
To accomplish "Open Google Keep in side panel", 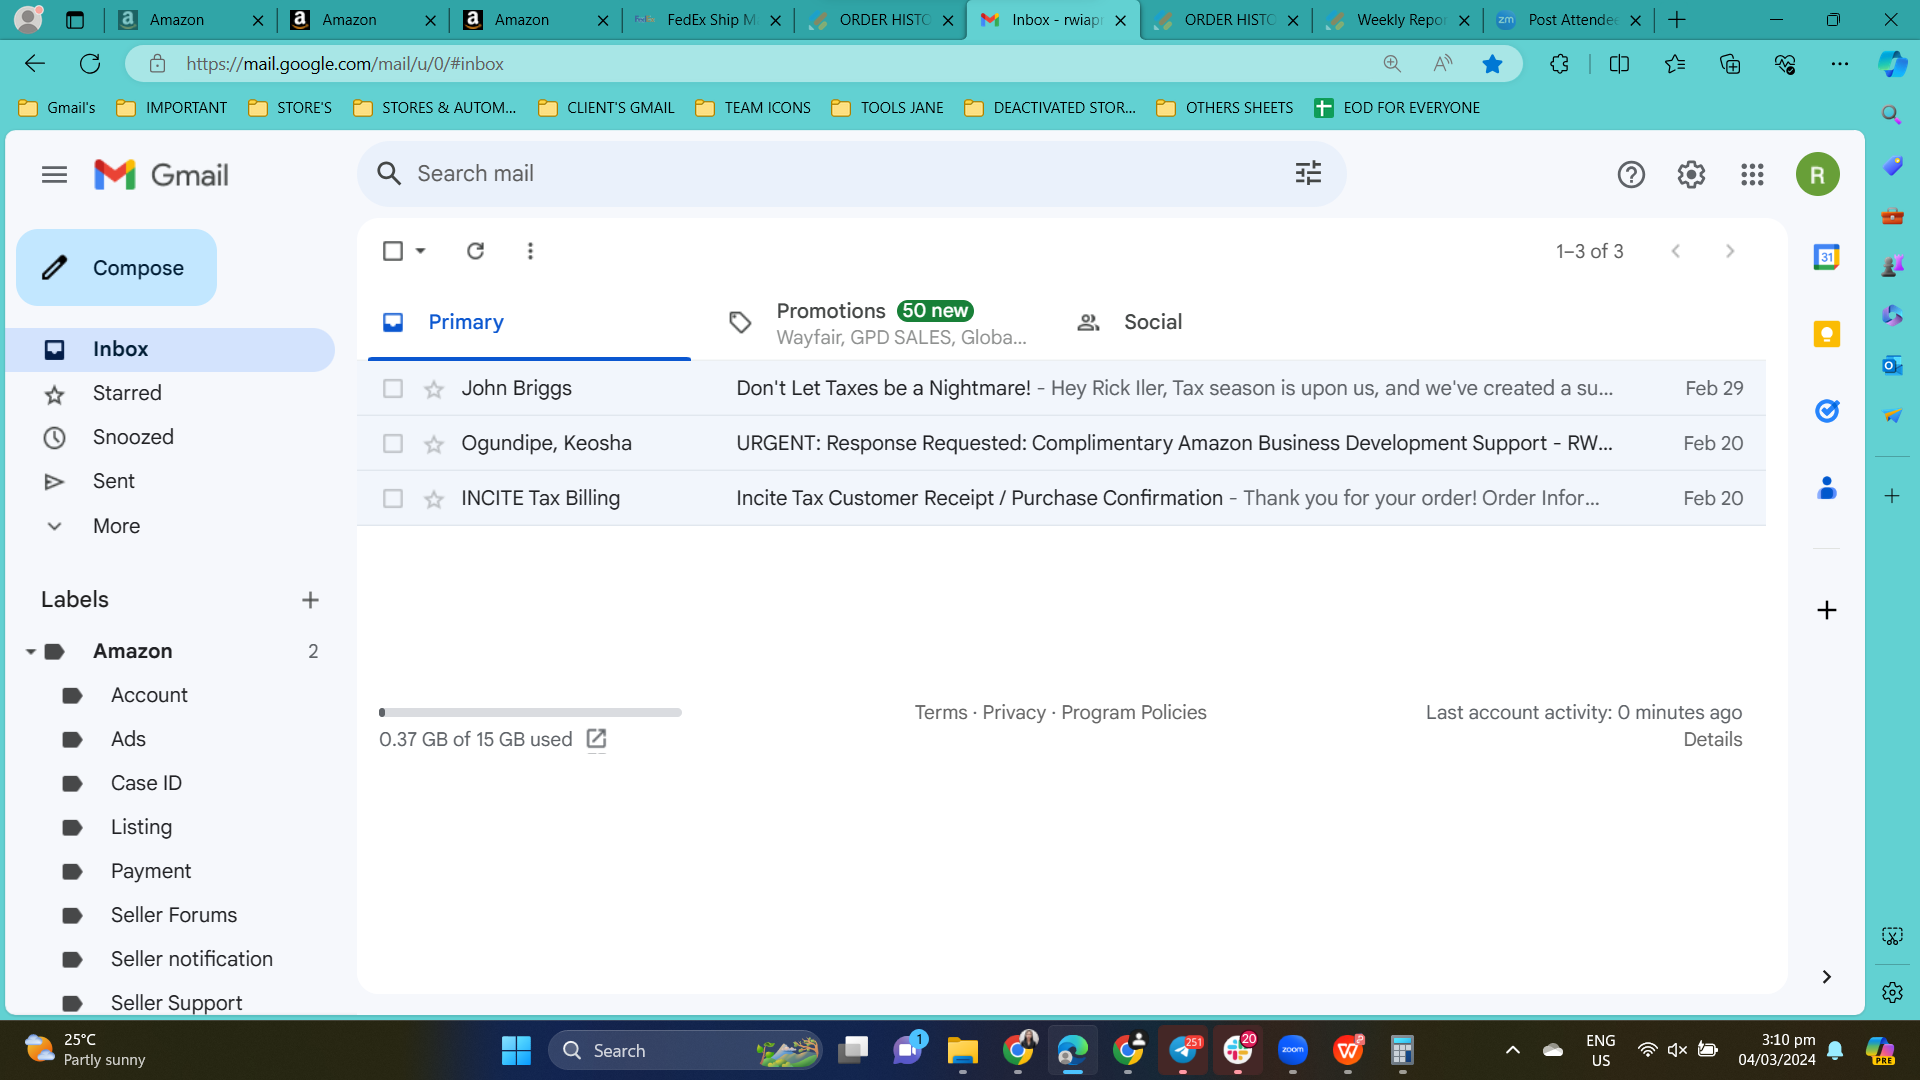I will [x=1826, y=334].
